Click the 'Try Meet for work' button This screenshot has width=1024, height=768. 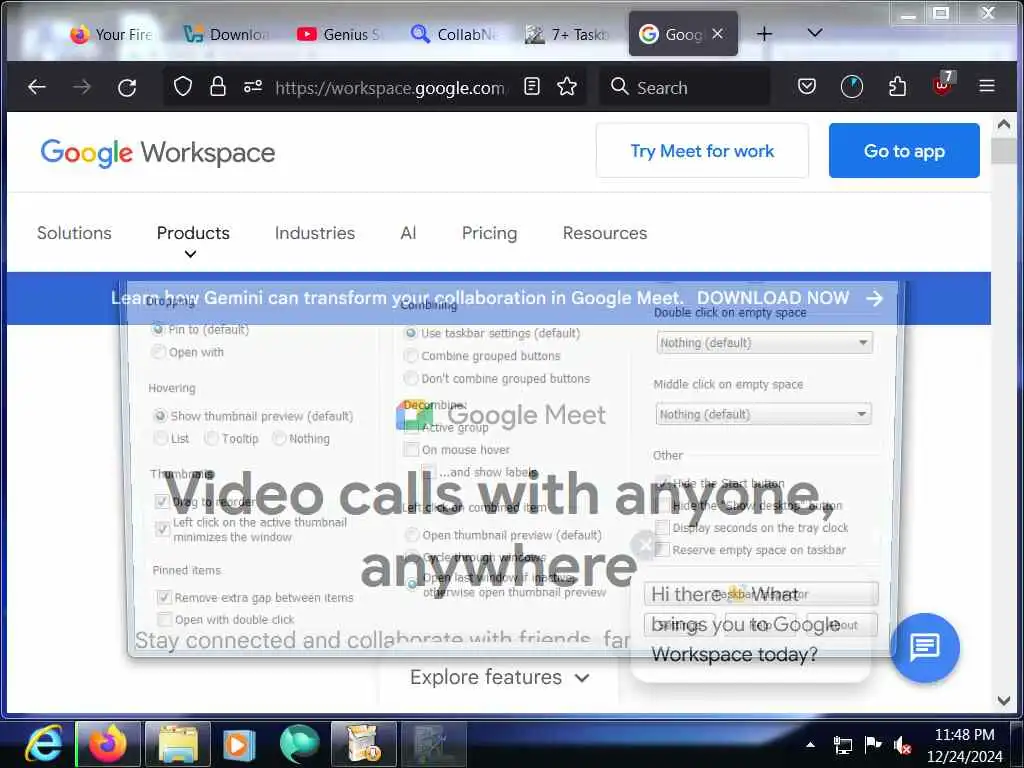point(702,151)
